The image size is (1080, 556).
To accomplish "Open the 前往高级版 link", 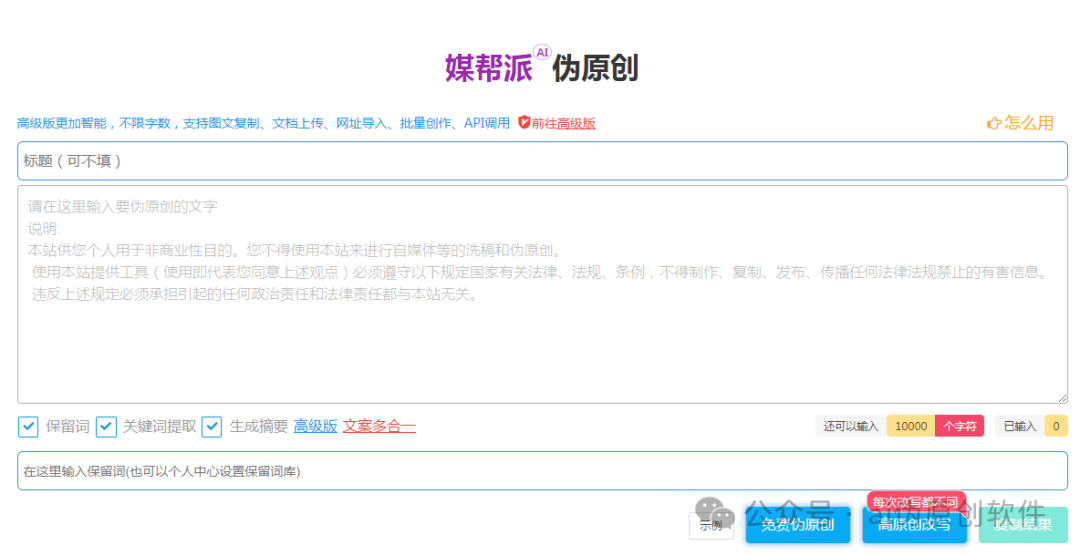I will pos(563,123).
